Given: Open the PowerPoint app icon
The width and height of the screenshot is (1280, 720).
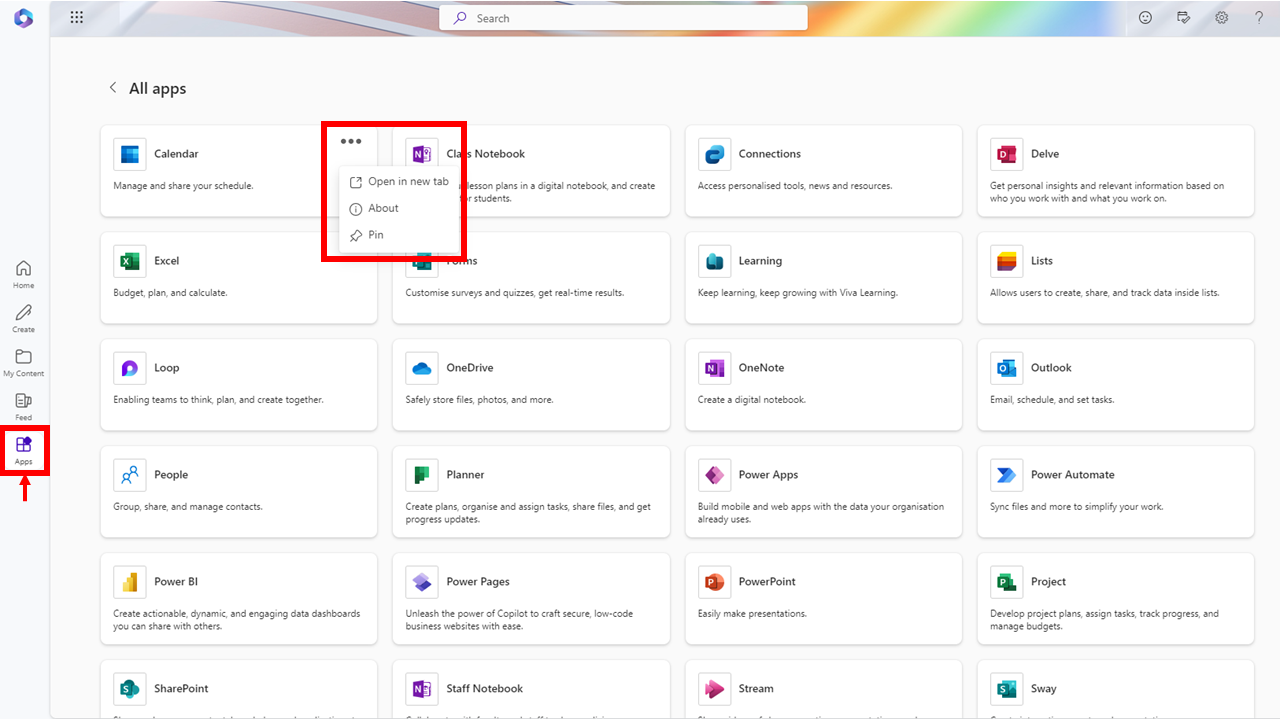Looking at the screenshot, I should (714, 581).
